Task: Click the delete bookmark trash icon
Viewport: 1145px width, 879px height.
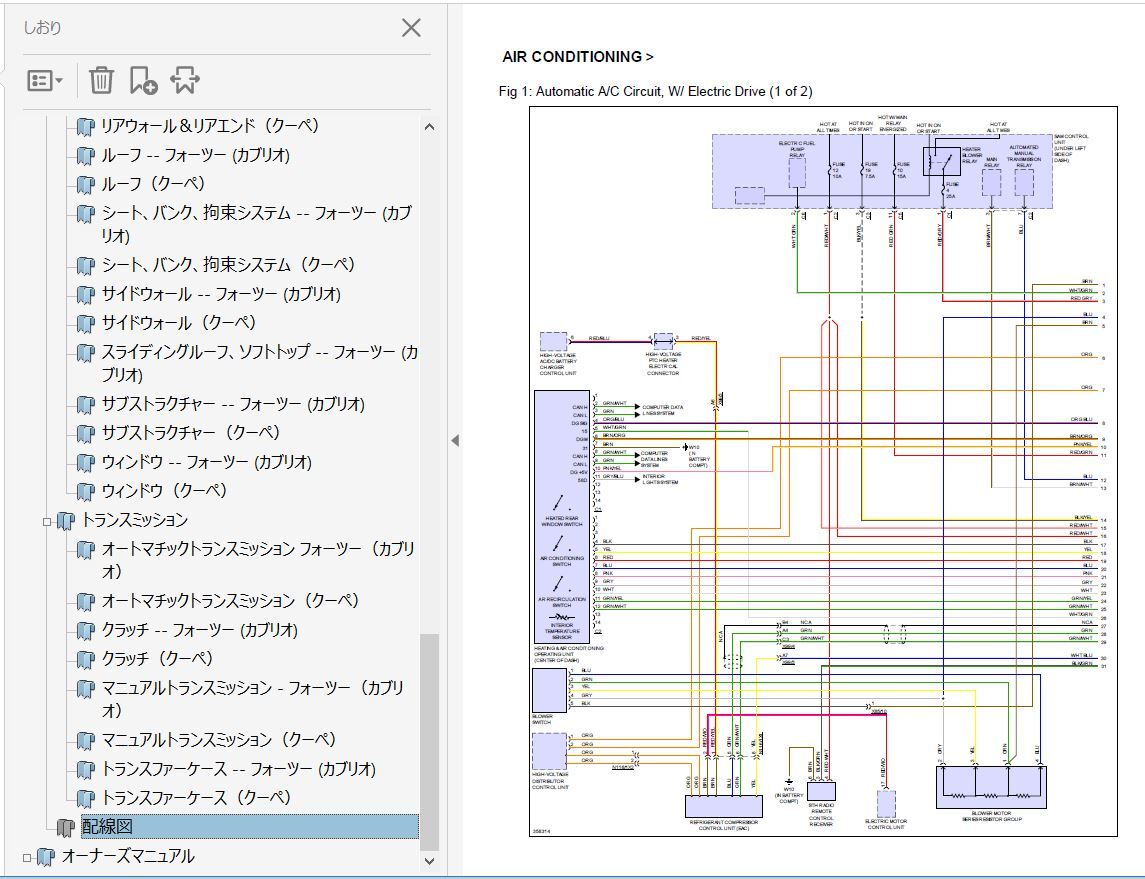Action: point(101,81)
